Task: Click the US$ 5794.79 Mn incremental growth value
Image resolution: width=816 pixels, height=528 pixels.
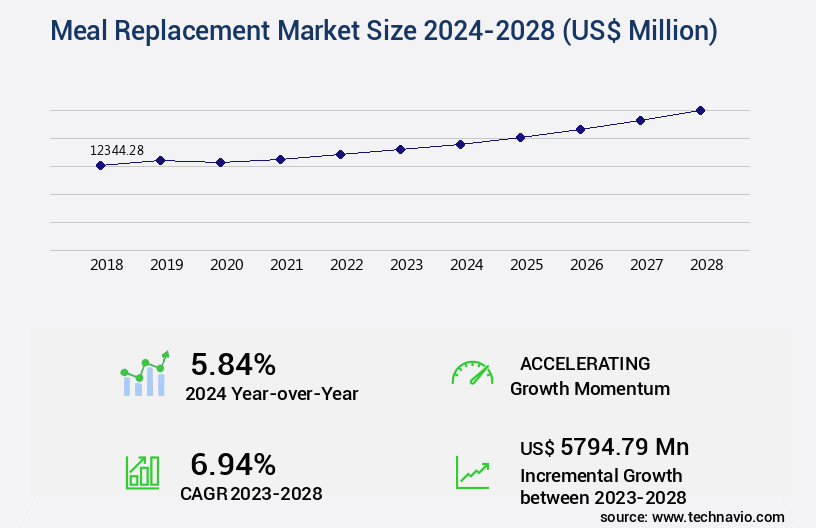Action: click(x=604, y=447)
